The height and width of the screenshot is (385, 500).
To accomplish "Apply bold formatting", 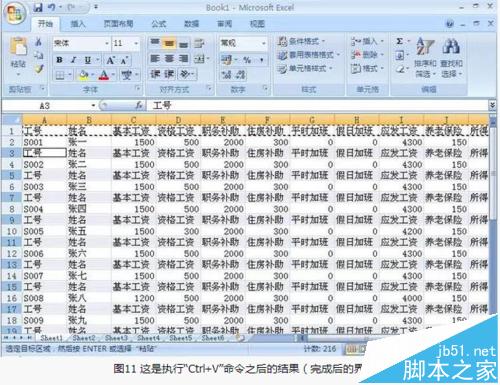I will click(59, 60).
